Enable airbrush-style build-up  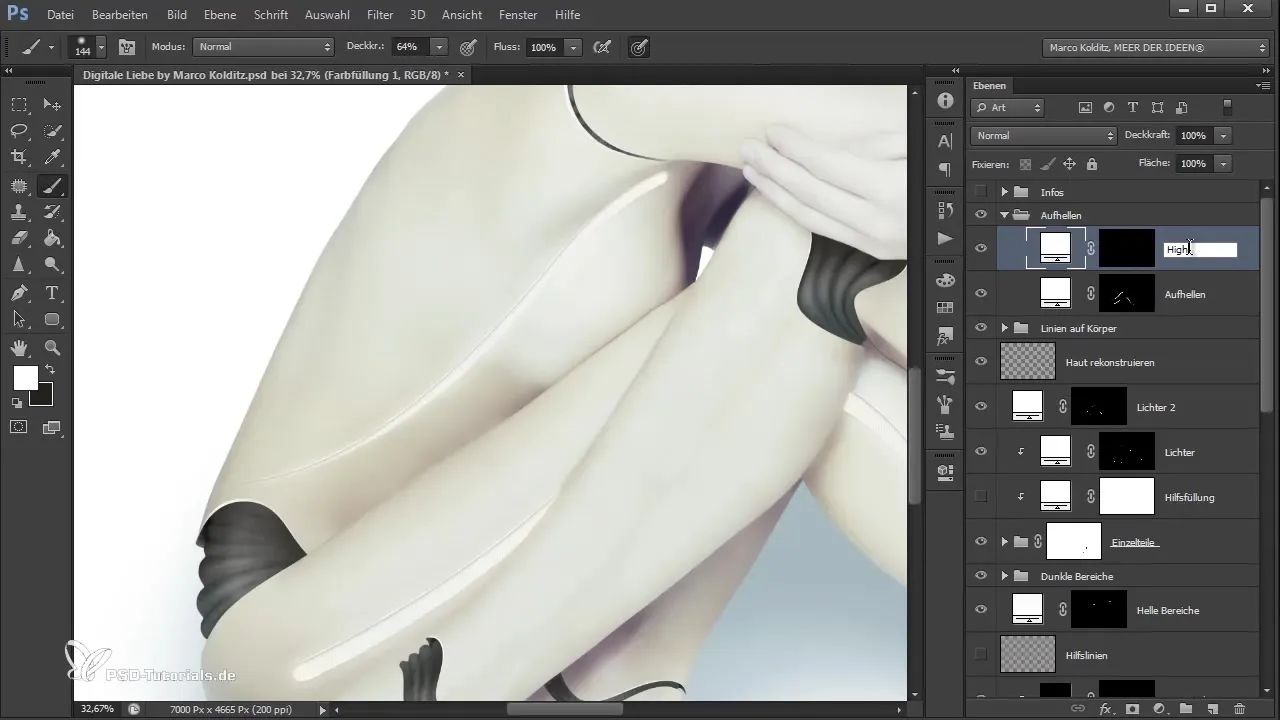point(602,47)
